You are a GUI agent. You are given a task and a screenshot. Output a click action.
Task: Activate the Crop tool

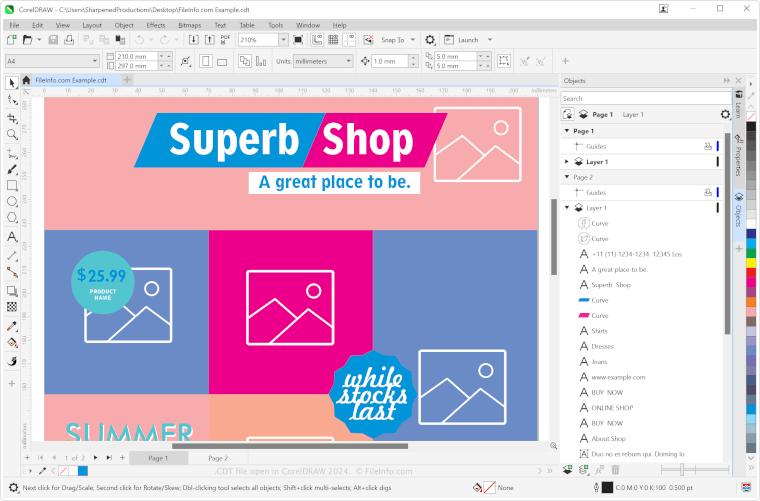[x=12, y=117]
